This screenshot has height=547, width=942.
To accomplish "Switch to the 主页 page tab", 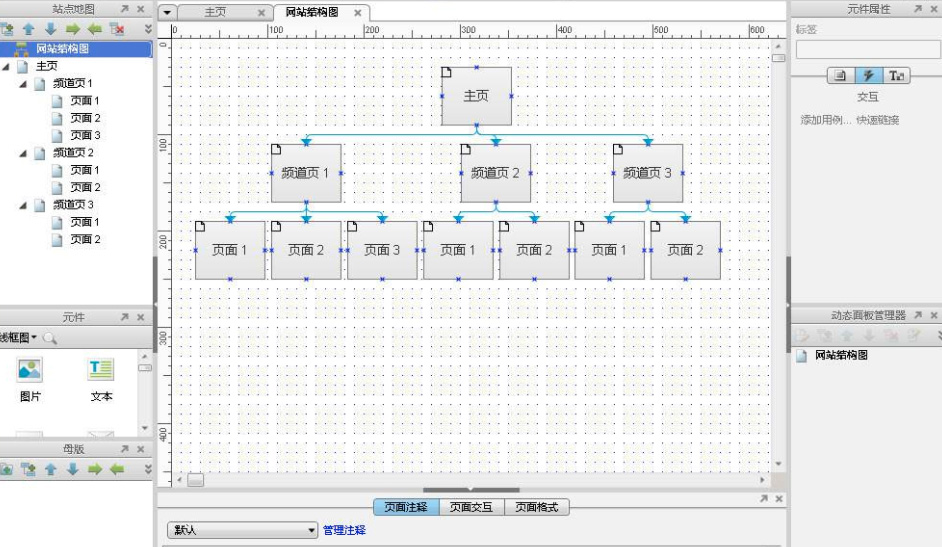I will pyautogui.click(x=215, y=13).
